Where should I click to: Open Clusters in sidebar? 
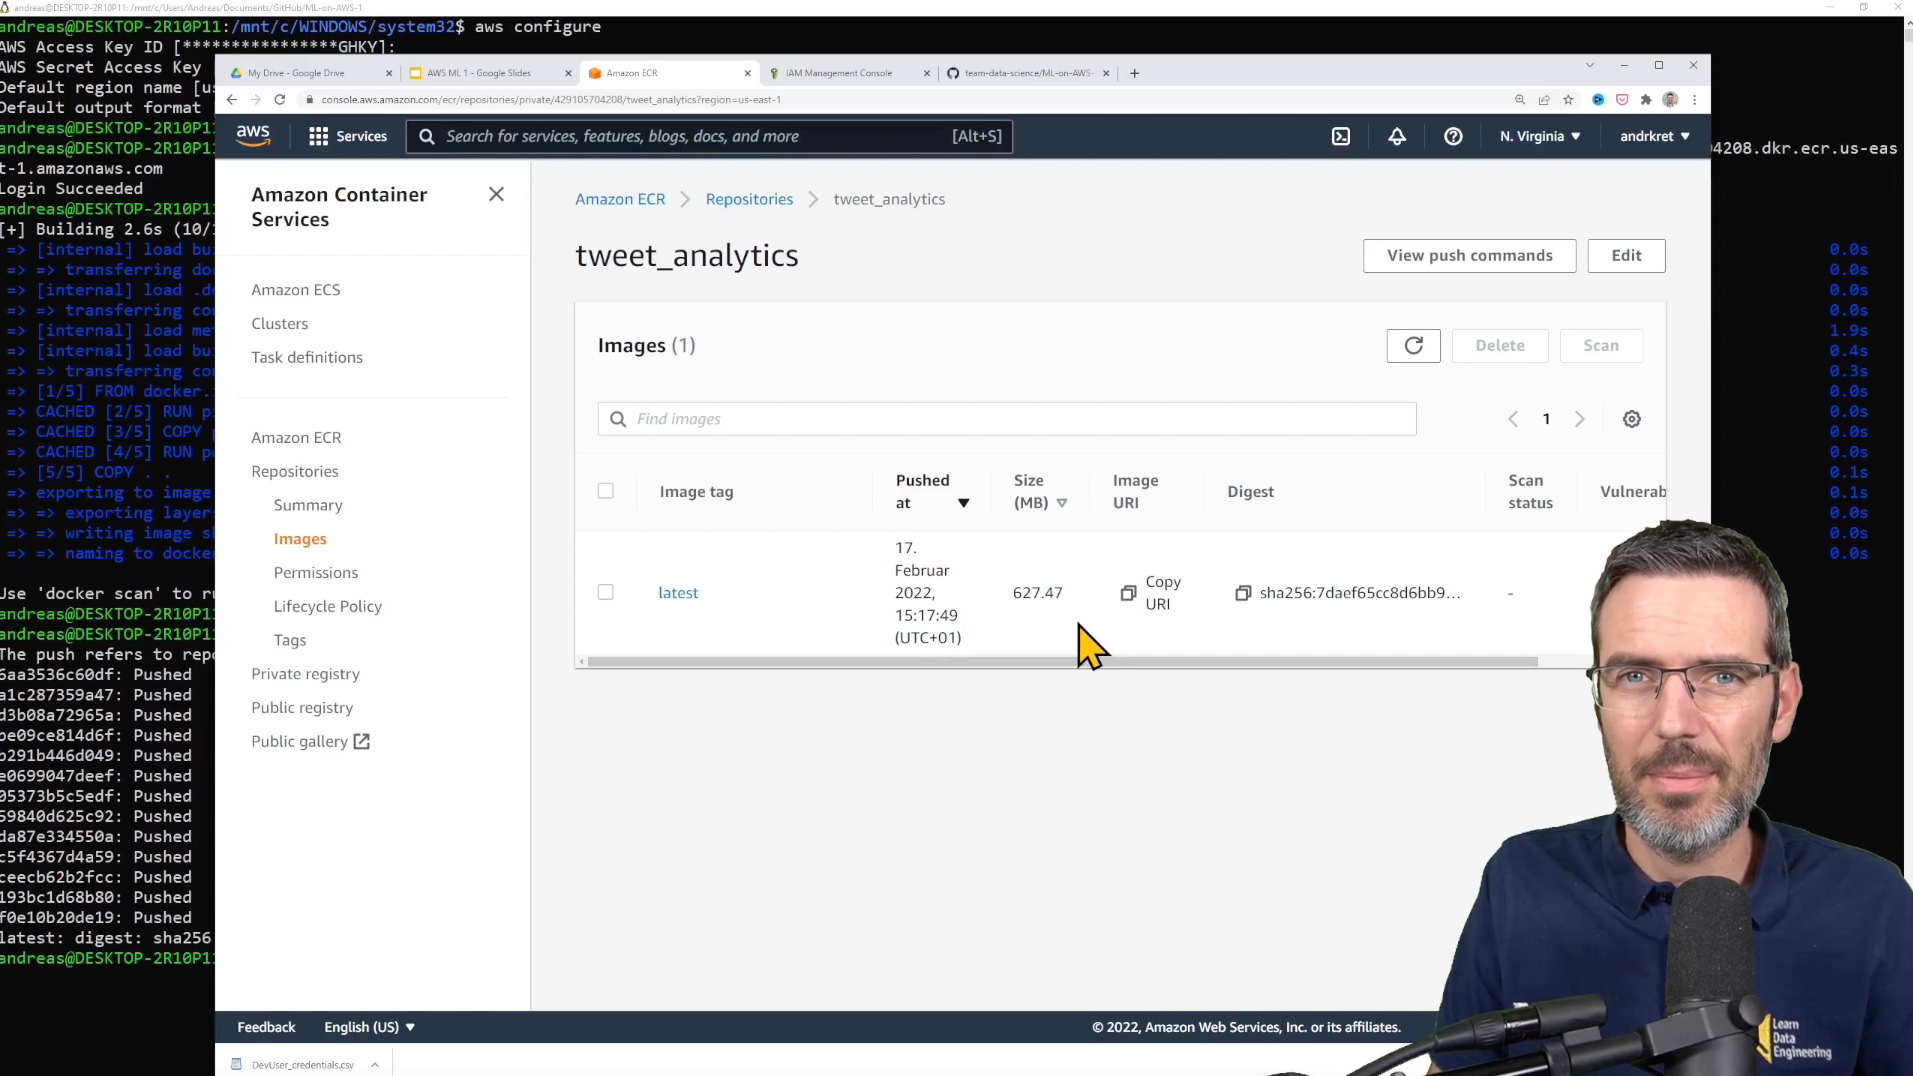click(x=280, y=324)
